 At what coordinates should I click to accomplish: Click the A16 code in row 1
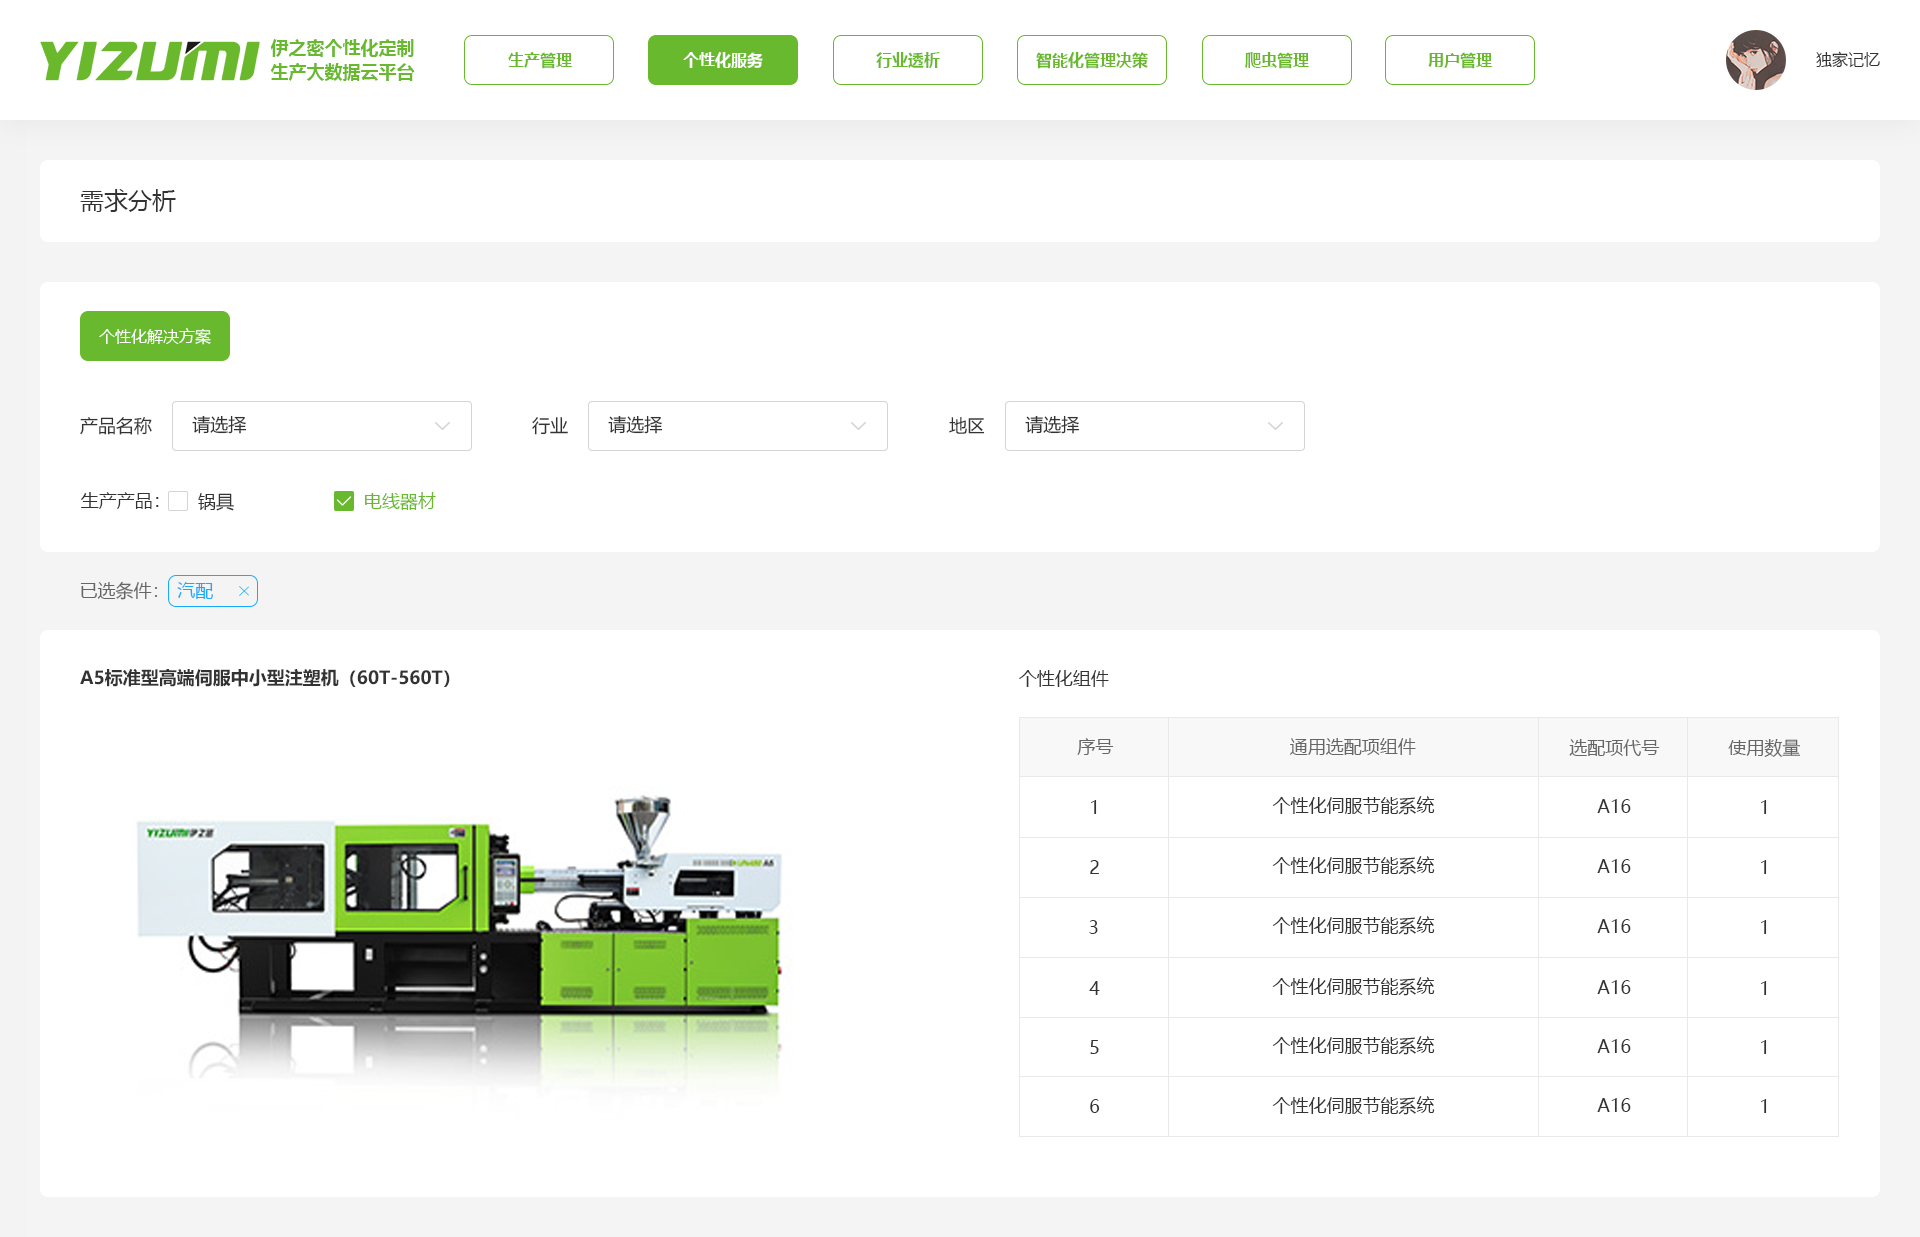point(1613,806)
